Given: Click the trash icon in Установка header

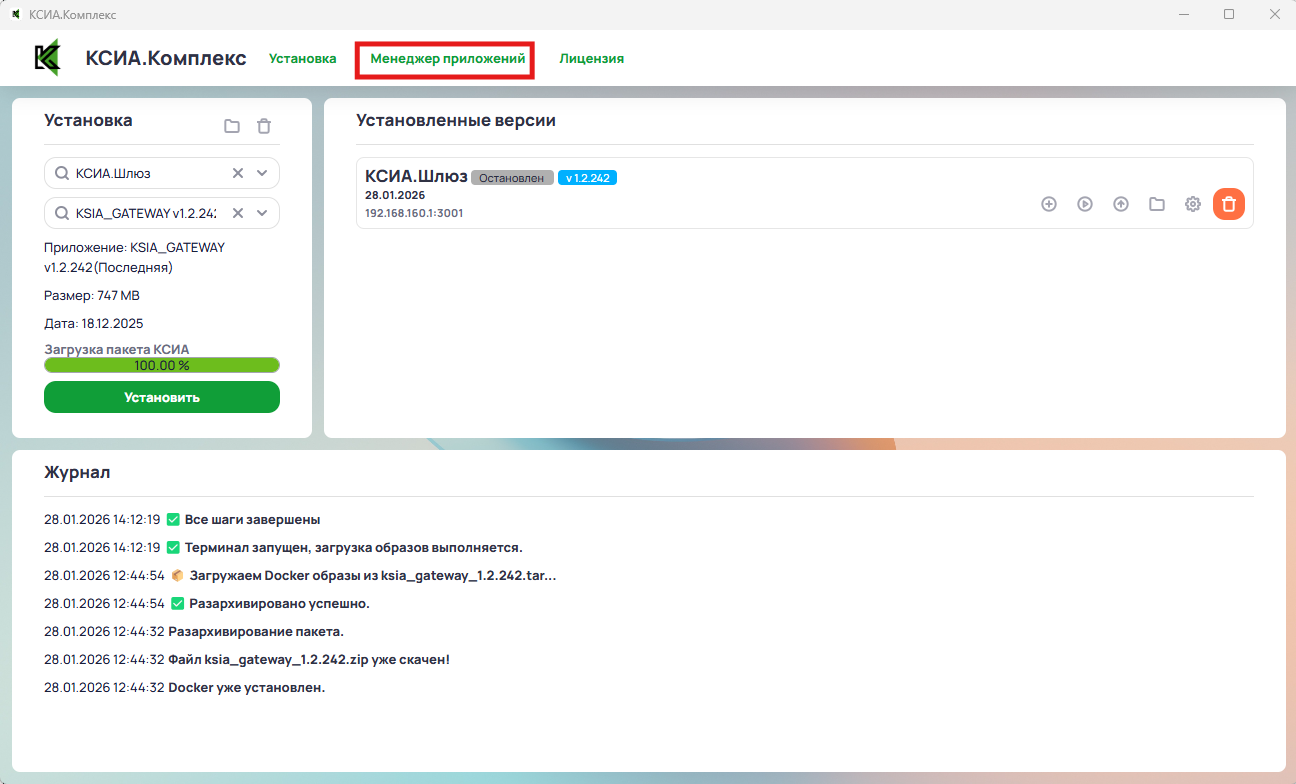Looking at the screenshot, I should (x=264, y=126).
